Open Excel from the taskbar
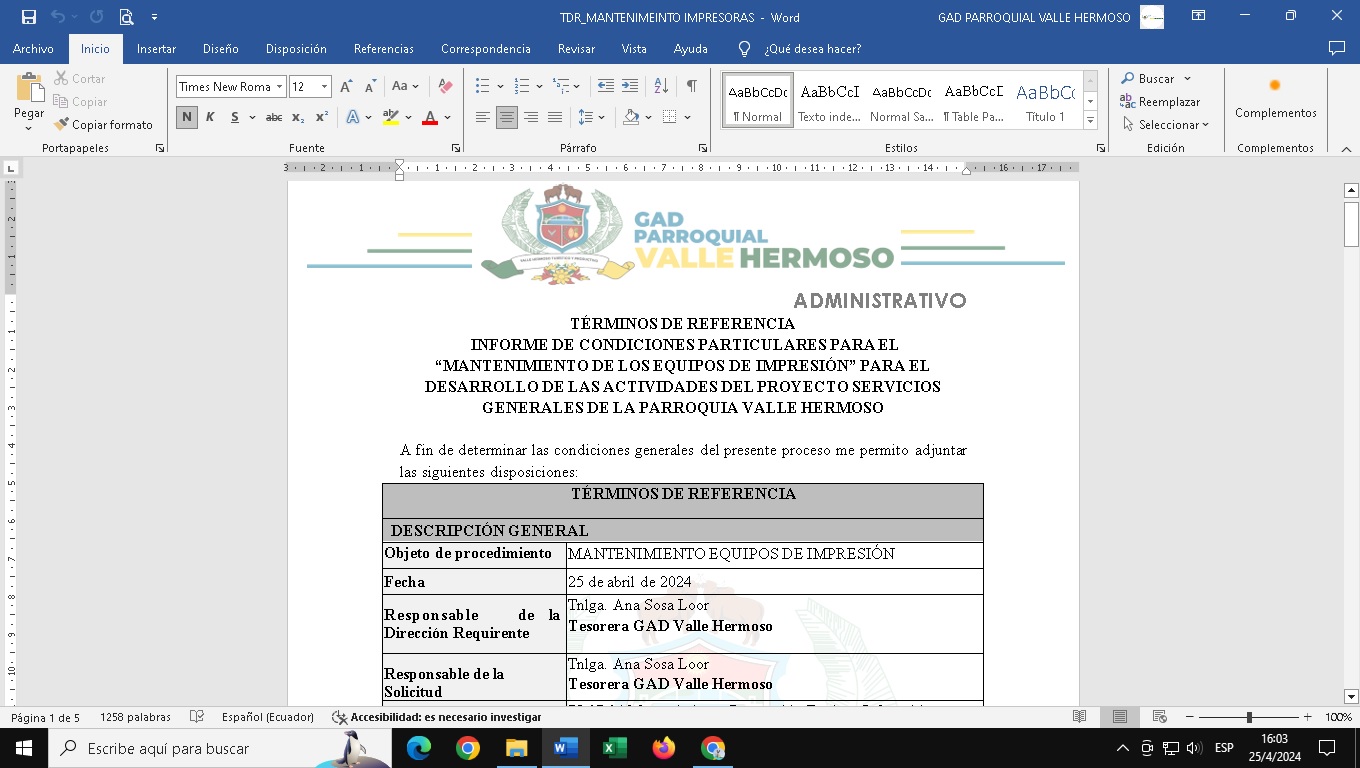 point(614,748)
